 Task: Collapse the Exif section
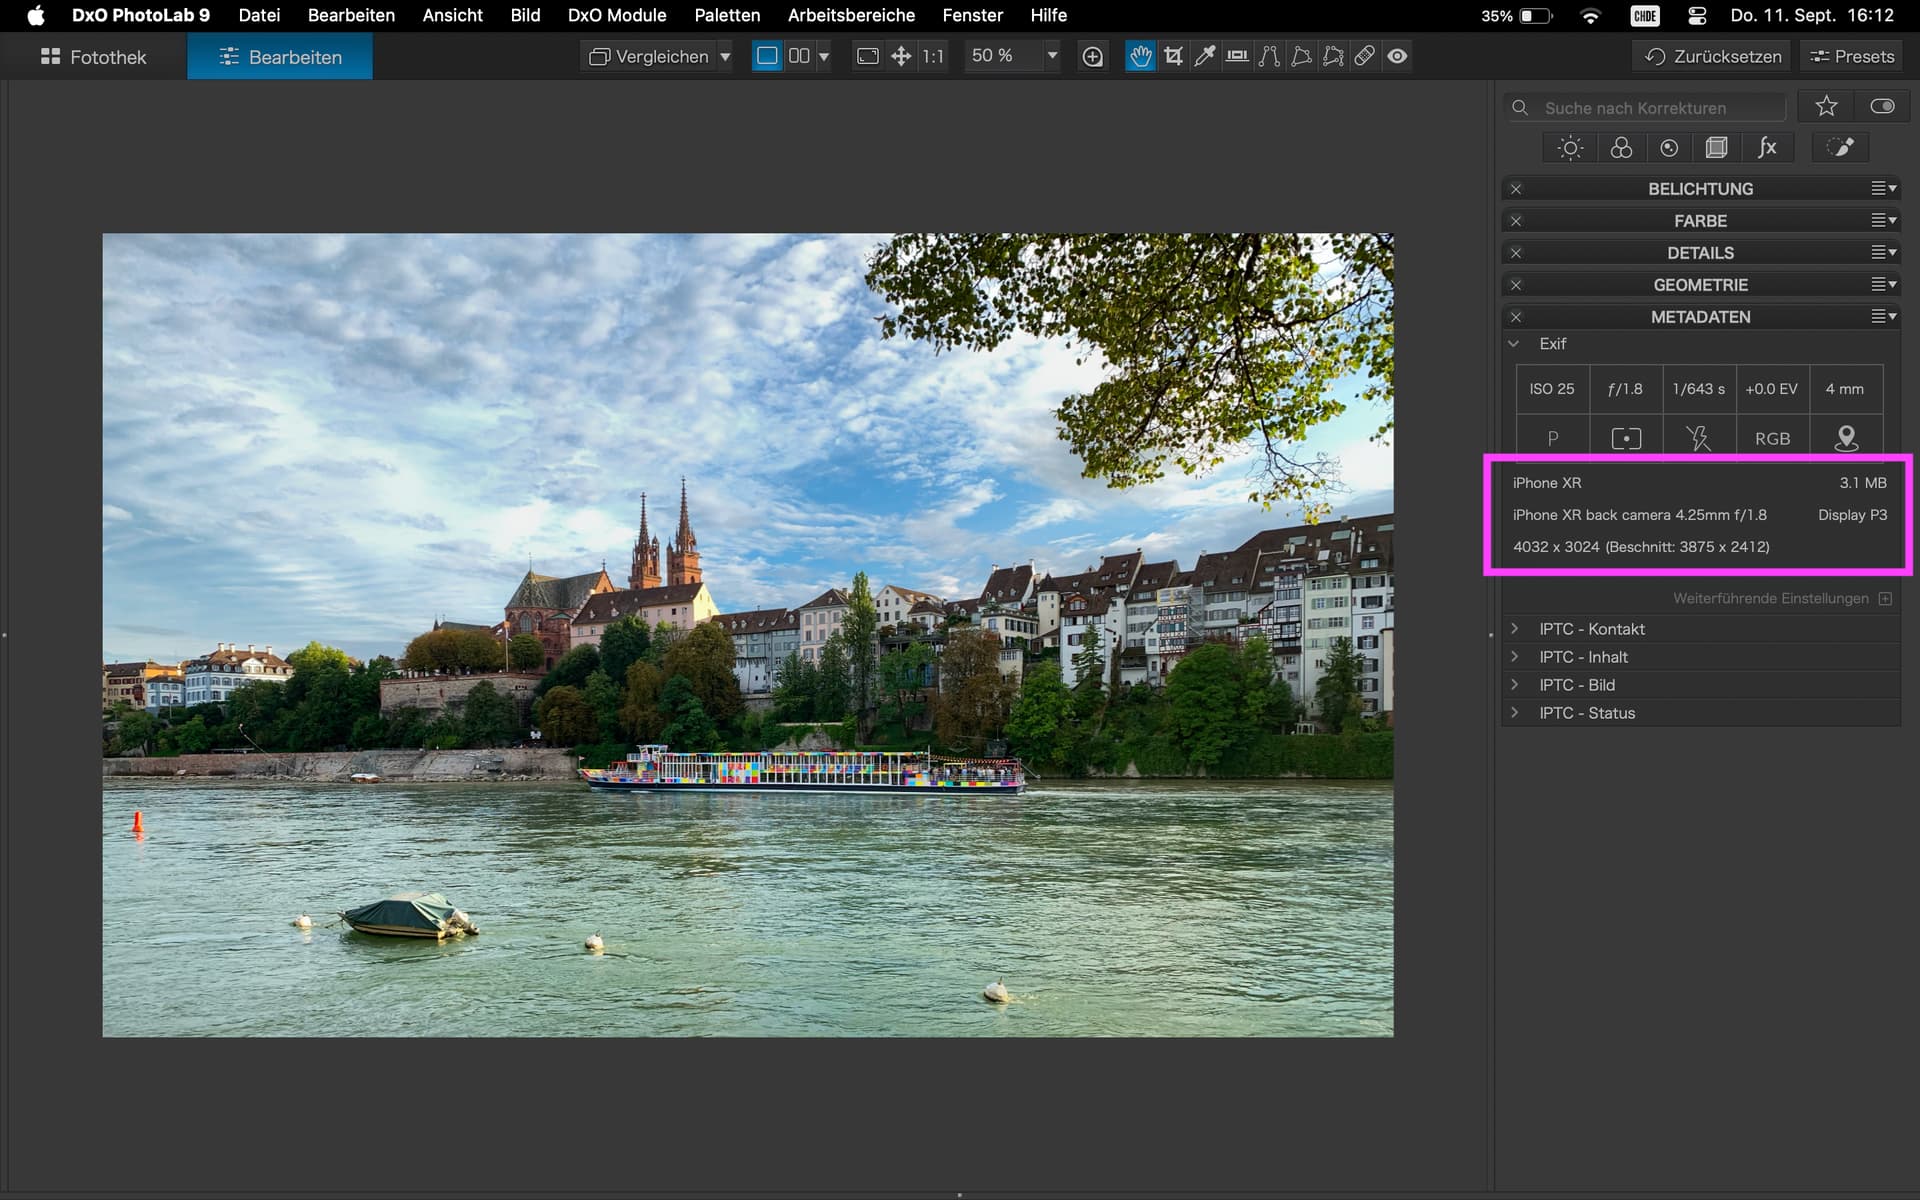click(1514, 344)
